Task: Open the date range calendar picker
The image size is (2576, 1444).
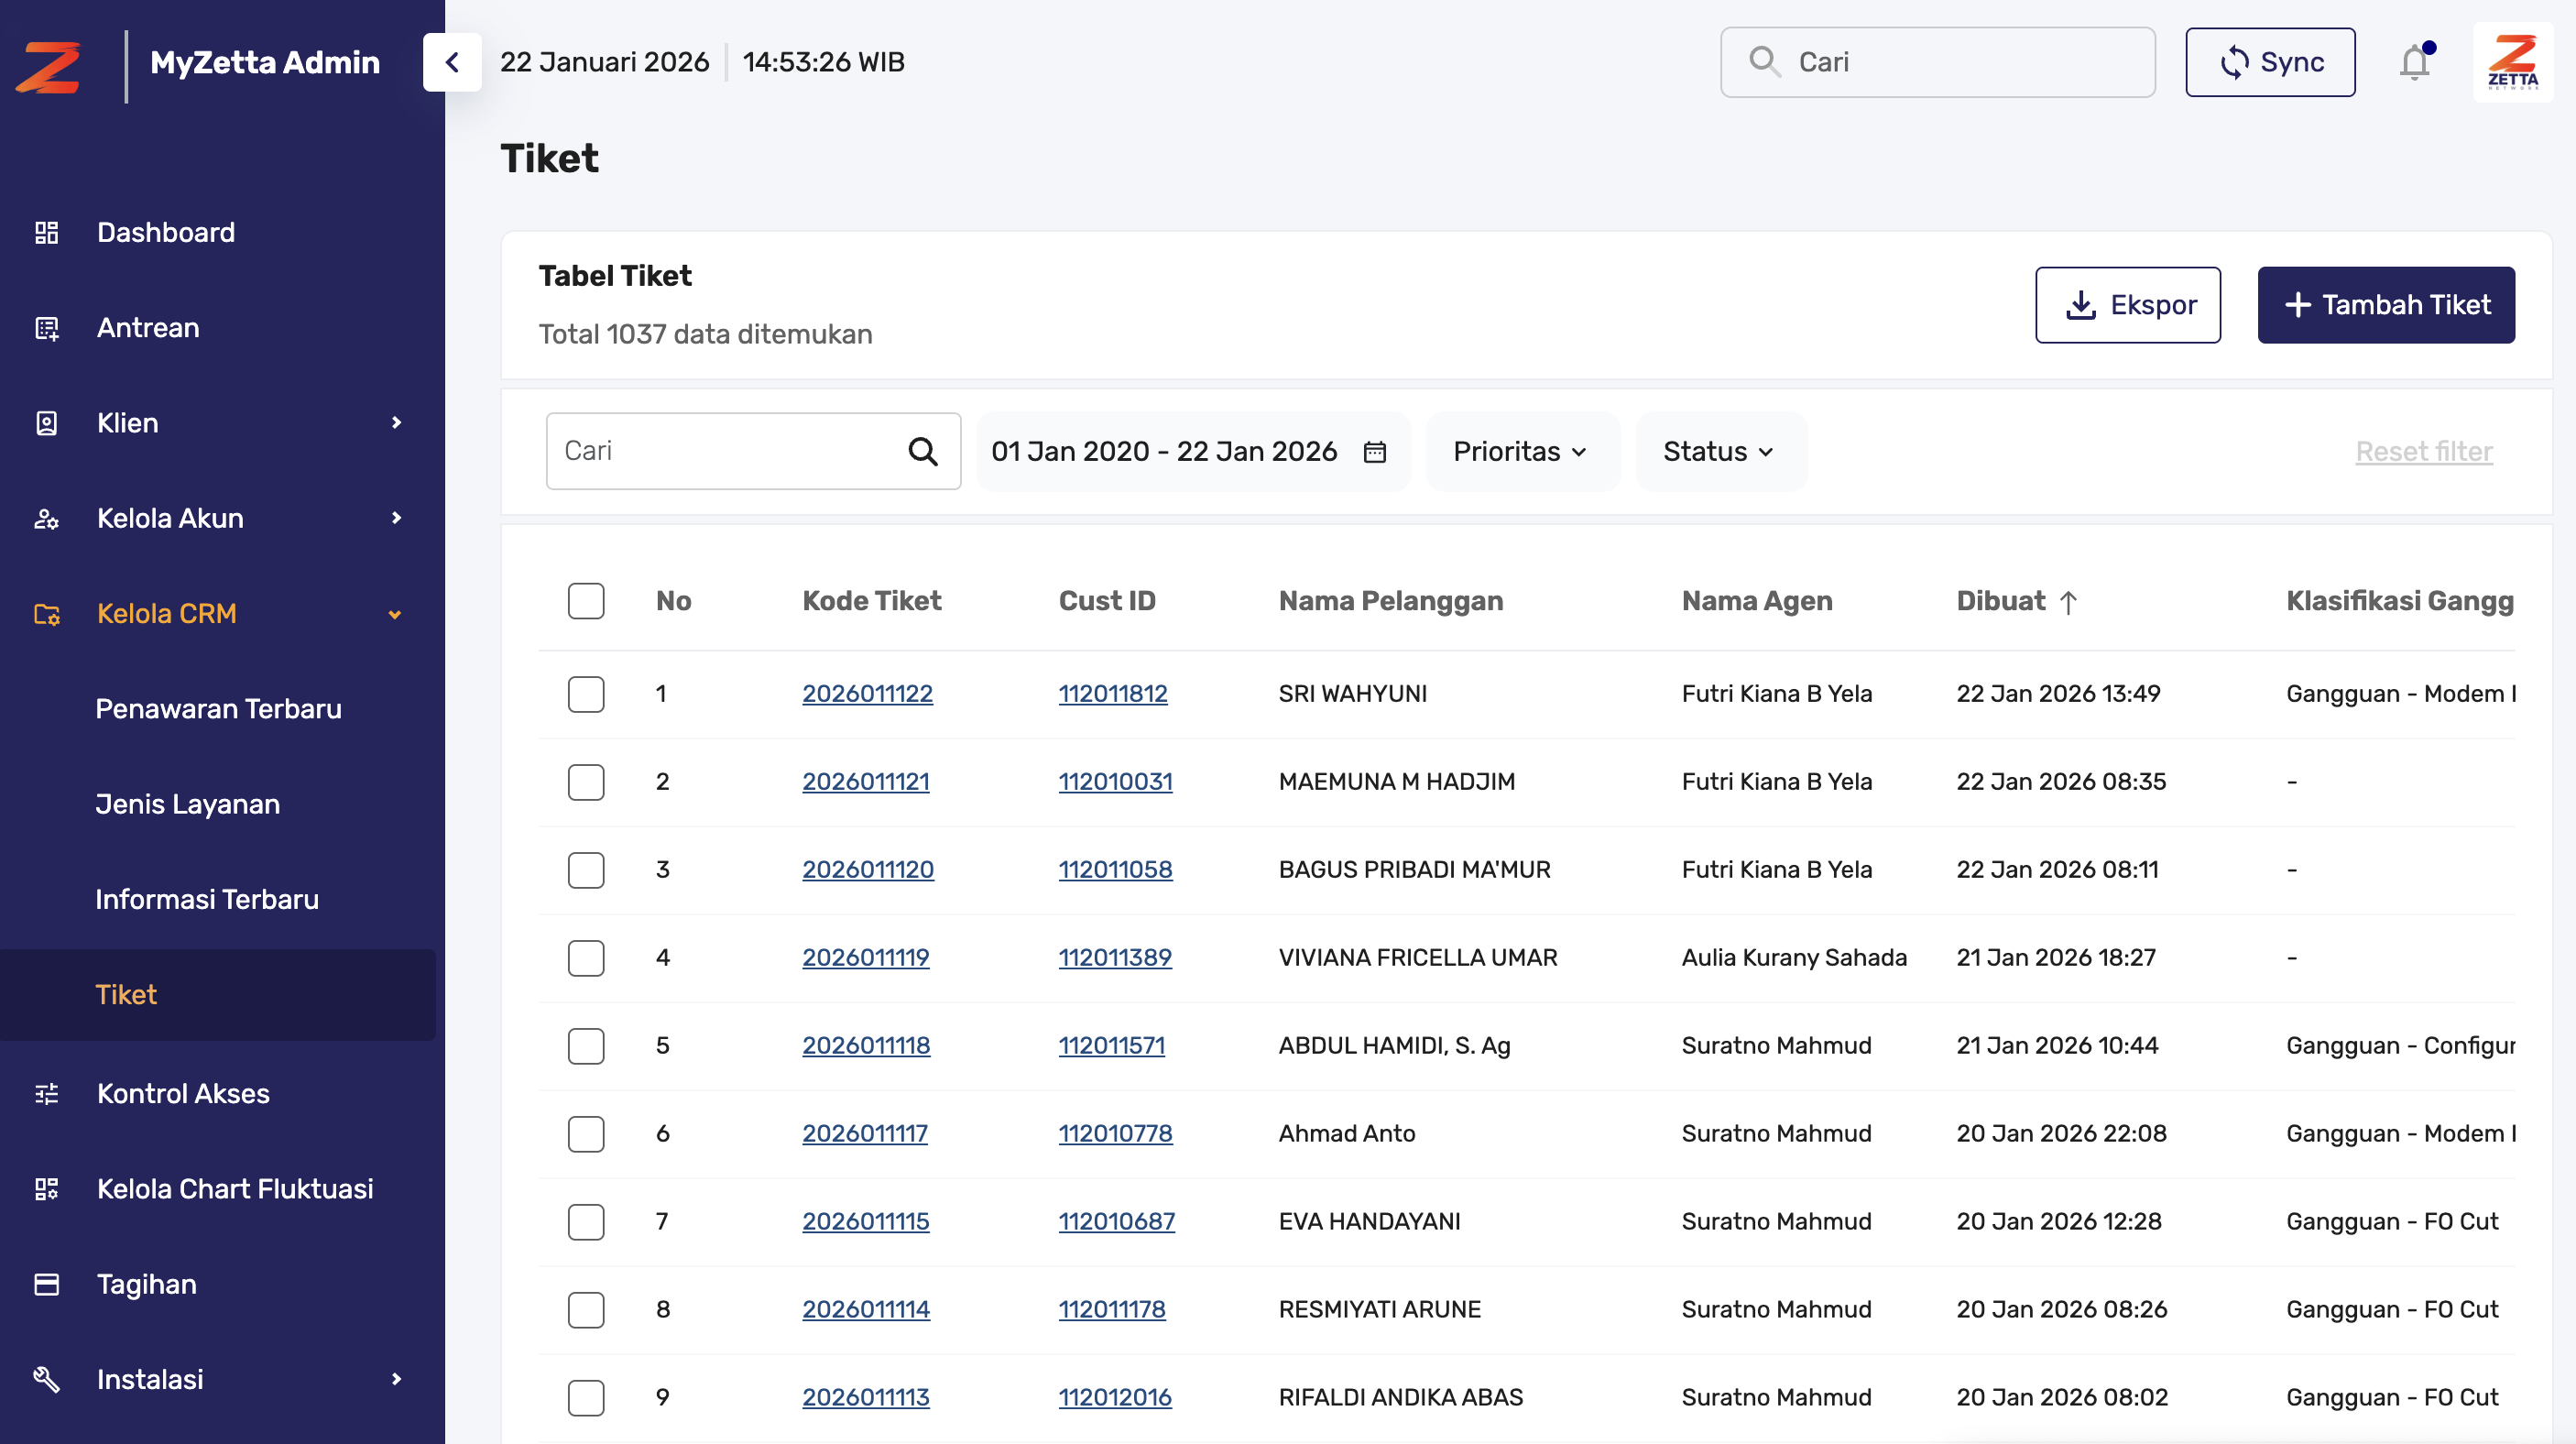Action: 1375,451
